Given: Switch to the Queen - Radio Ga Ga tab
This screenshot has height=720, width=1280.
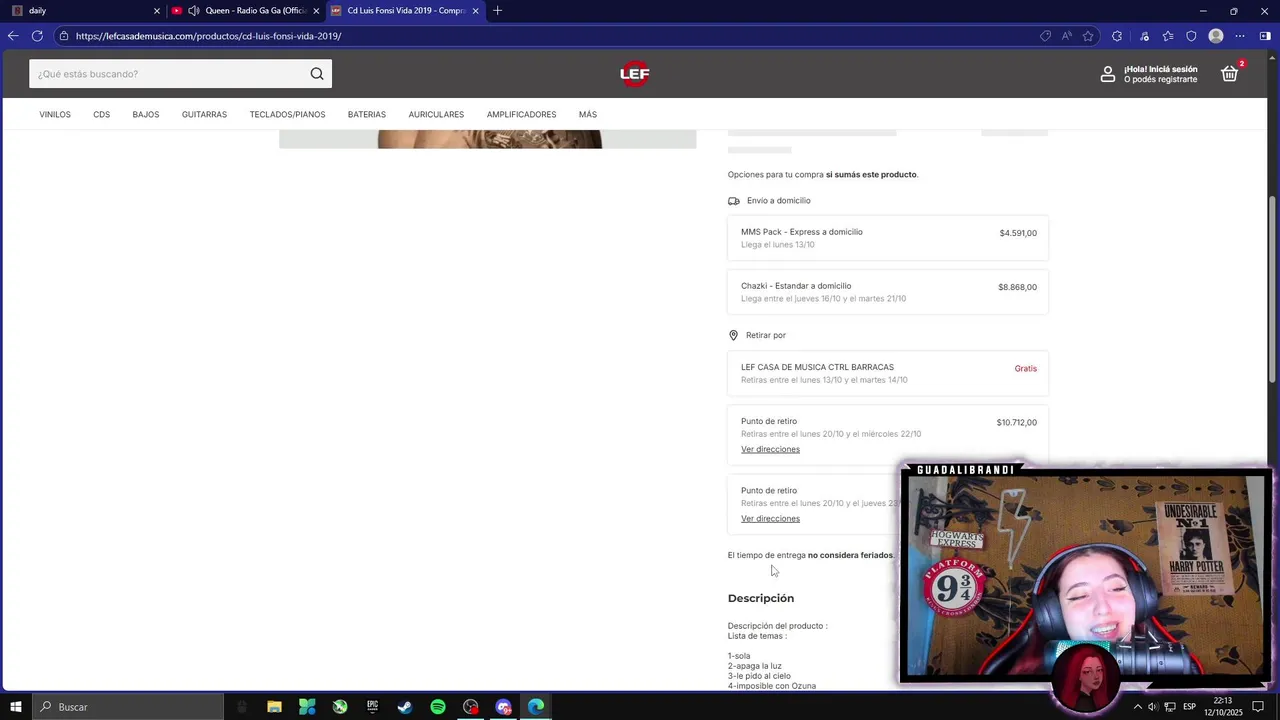Looking at the screenshot, I should pyautogui.click(x=245, y=11).
